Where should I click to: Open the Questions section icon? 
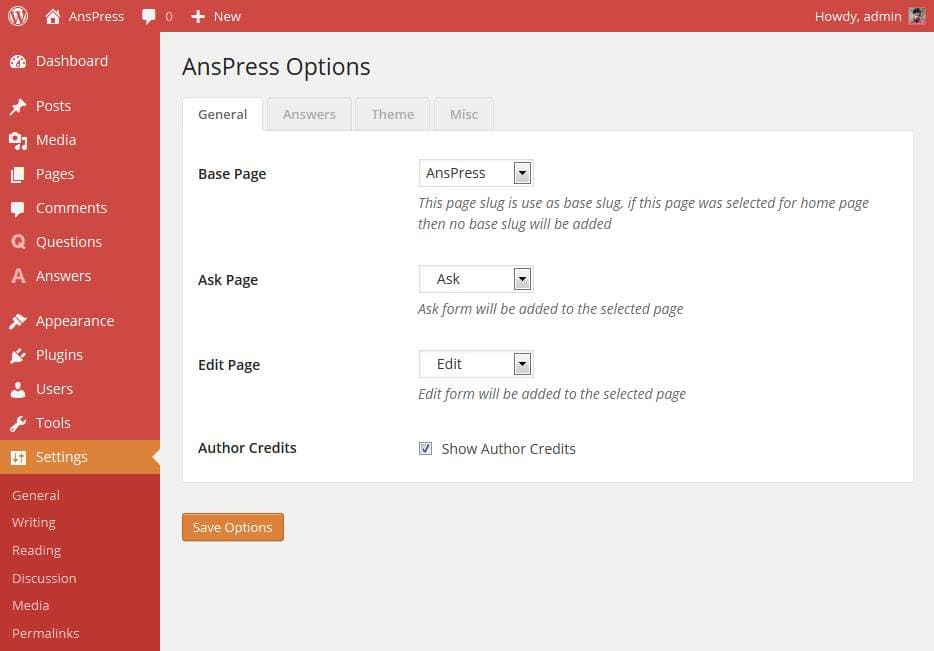point(20,242)
